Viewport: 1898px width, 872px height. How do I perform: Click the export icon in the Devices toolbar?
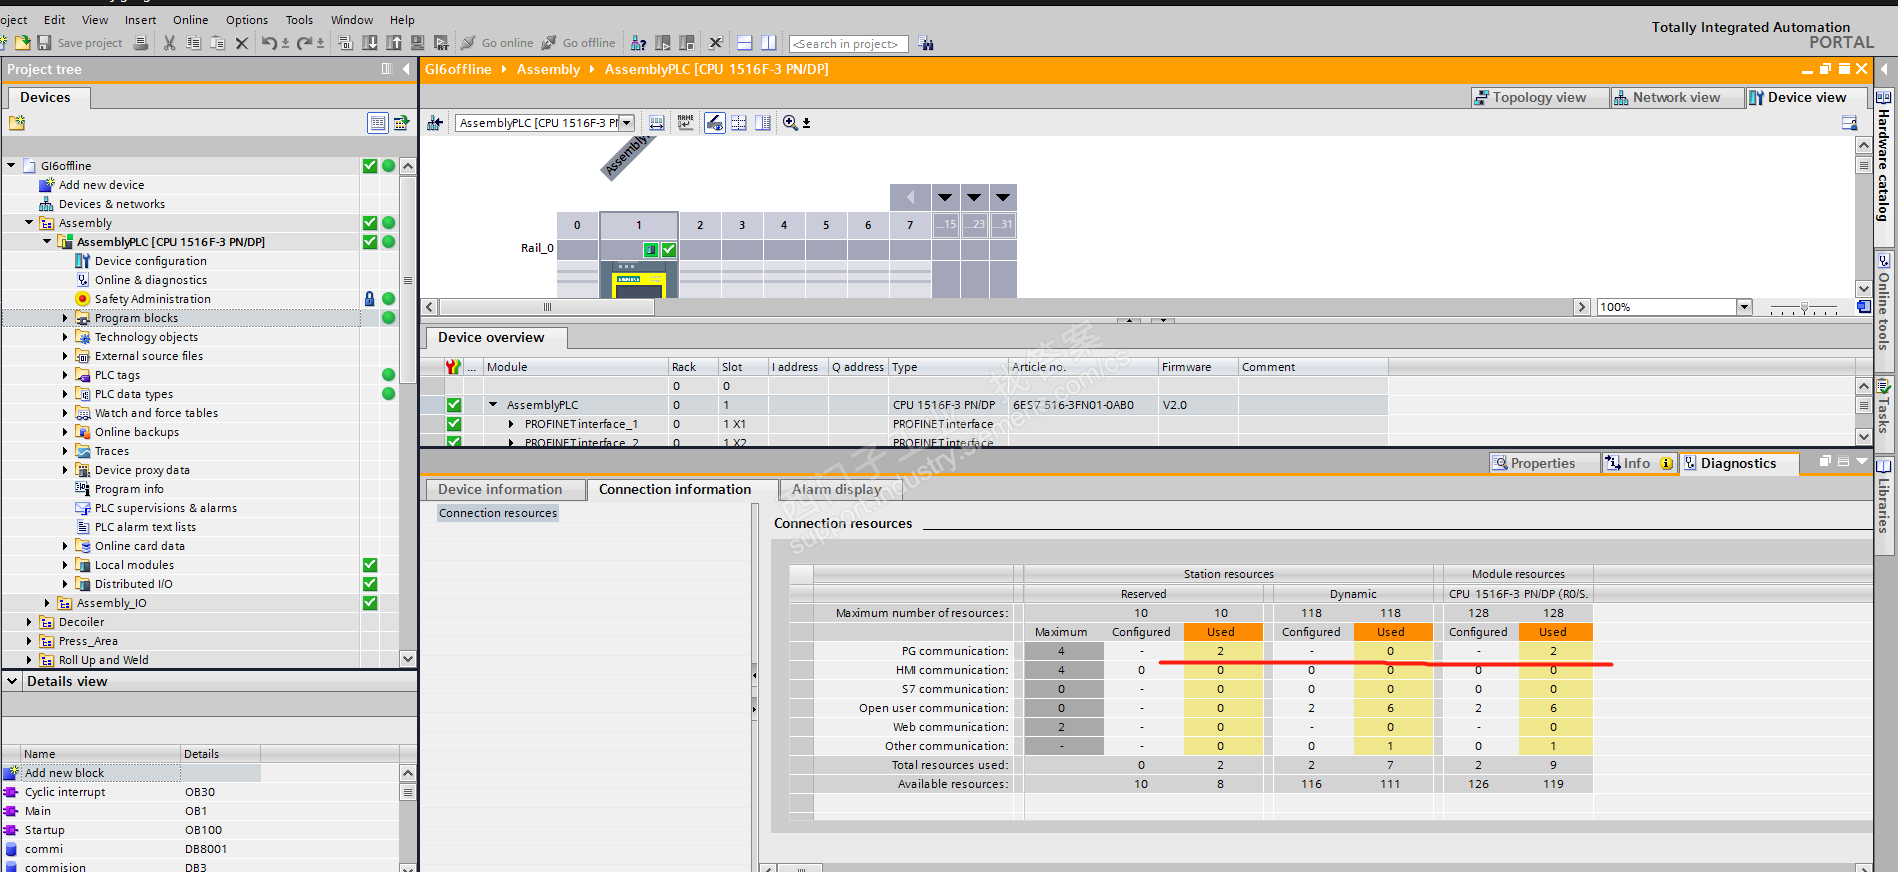point(401,123)
